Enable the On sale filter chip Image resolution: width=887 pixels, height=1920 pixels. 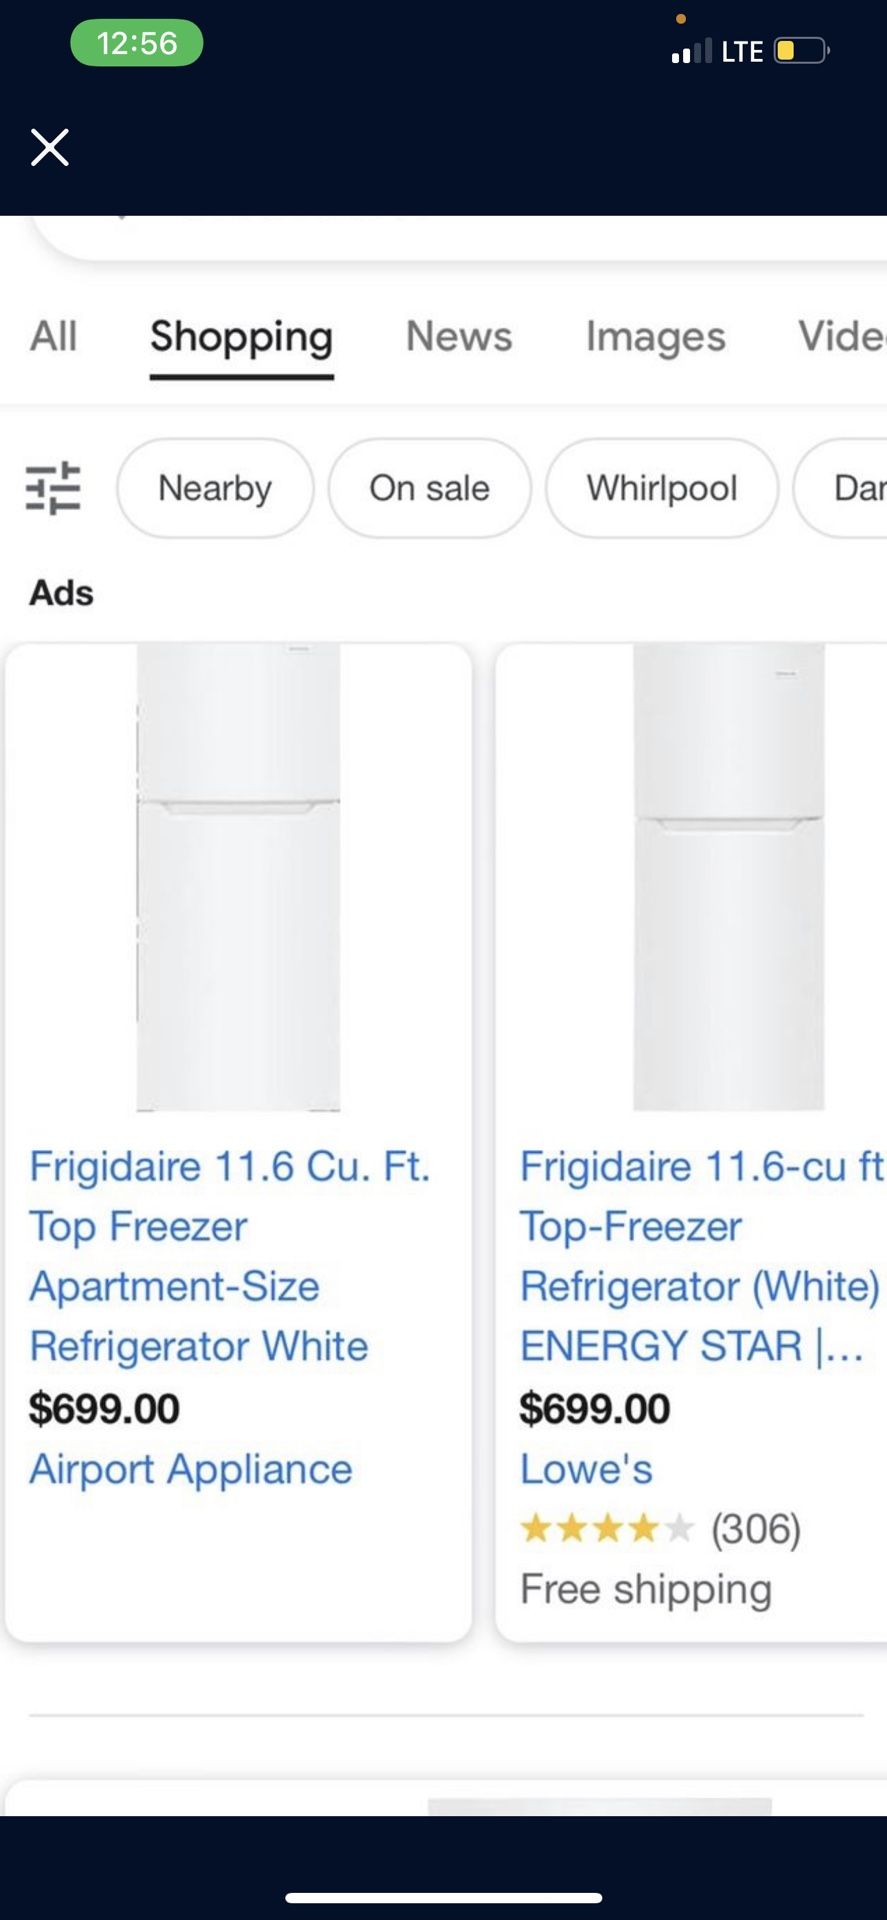tap(429, 488)
